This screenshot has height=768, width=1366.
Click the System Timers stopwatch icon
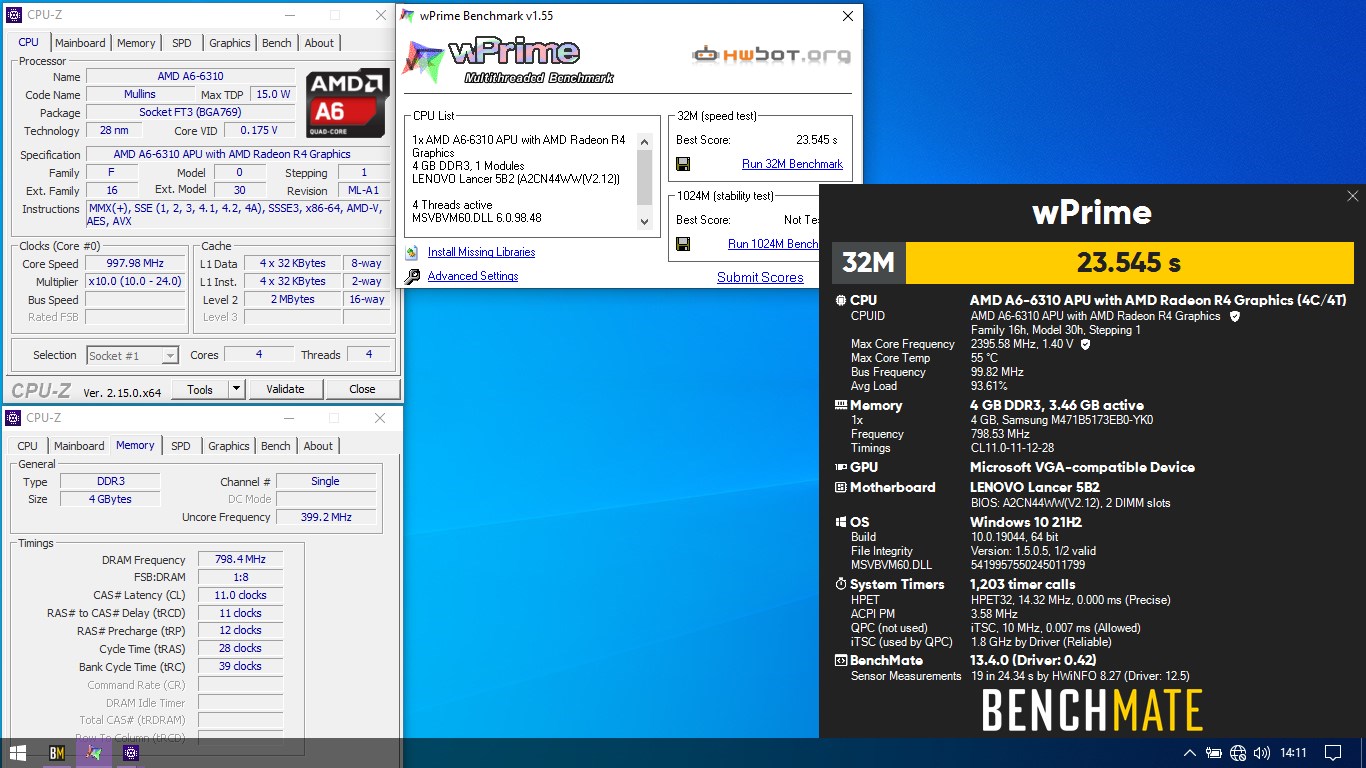point(840,584)
